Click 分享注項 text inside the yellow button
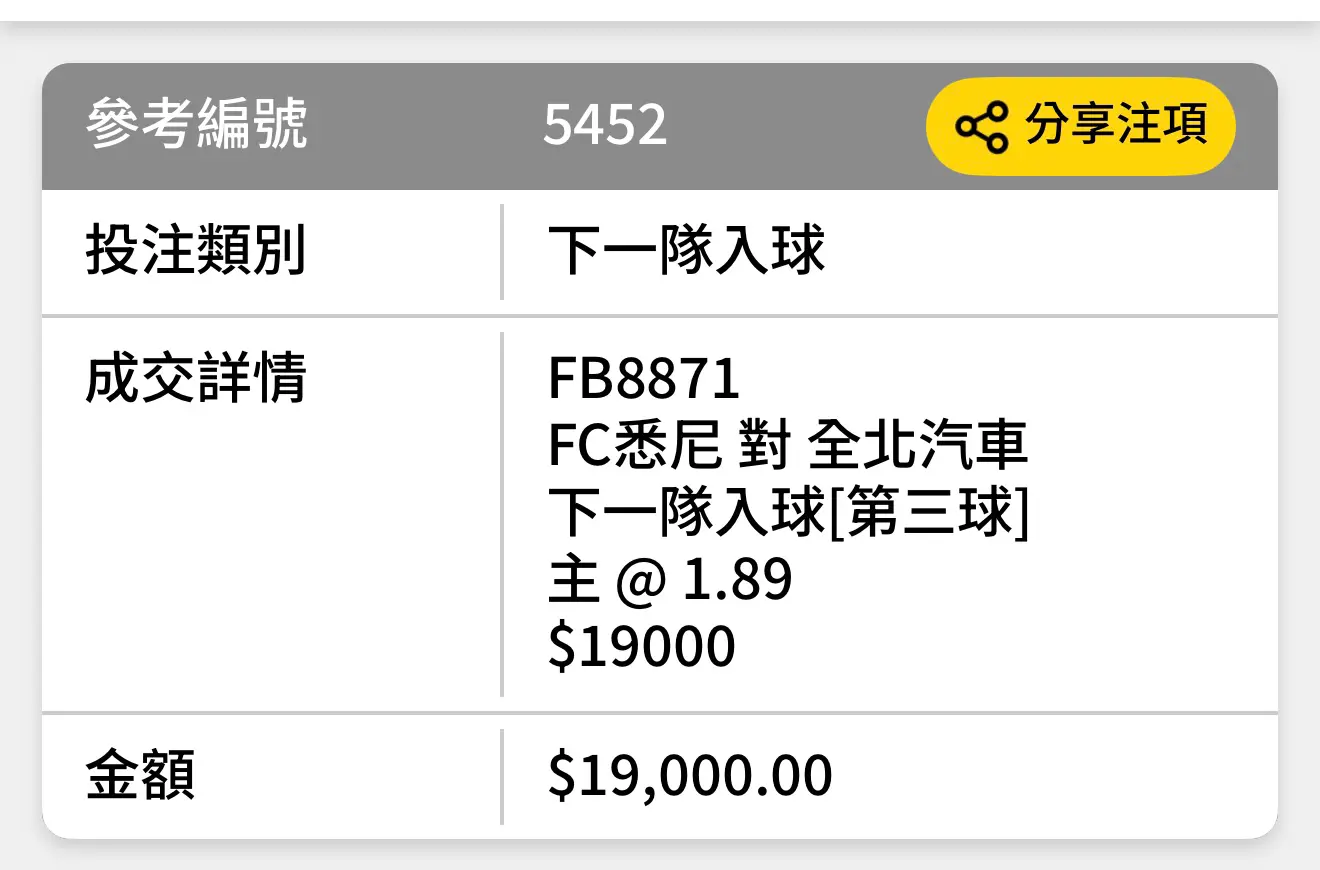 pos(1116,126)
